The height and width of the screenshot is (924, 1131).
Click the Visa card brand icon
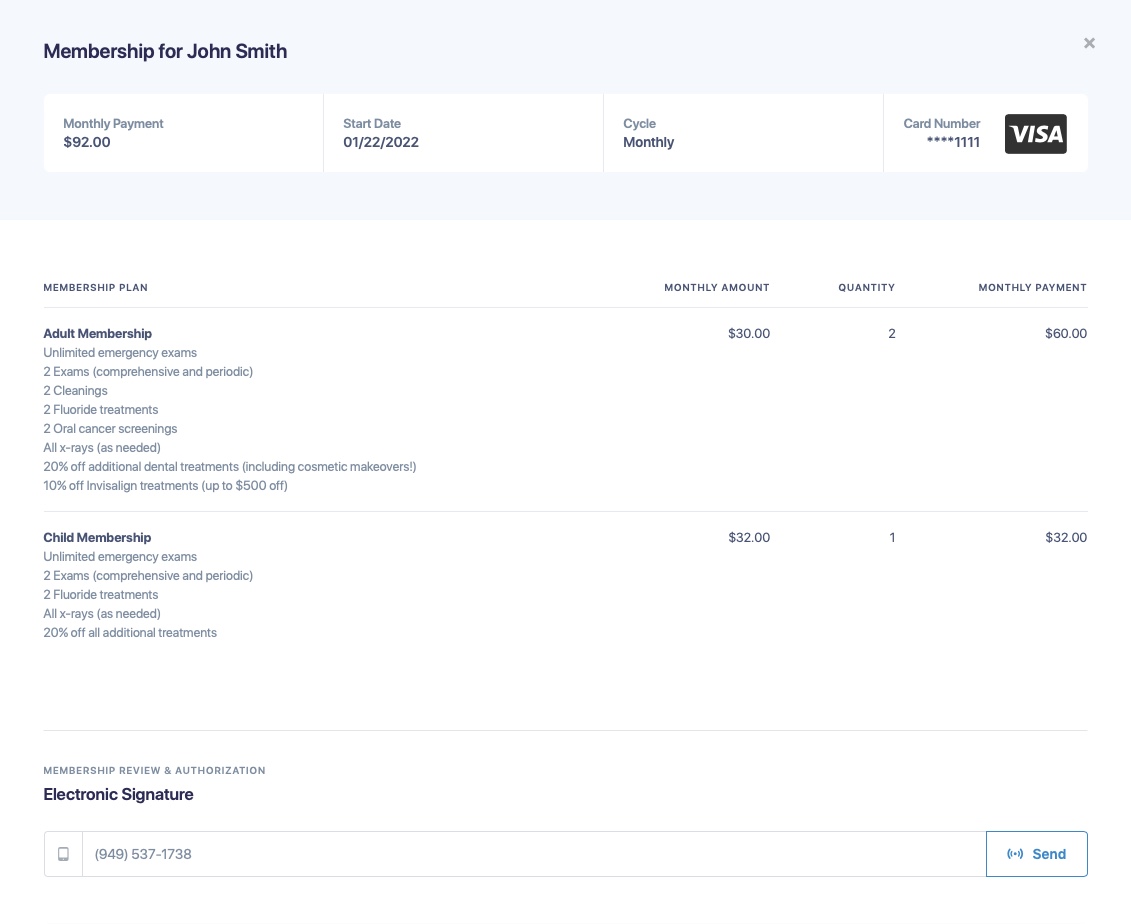click(1035, 133)
